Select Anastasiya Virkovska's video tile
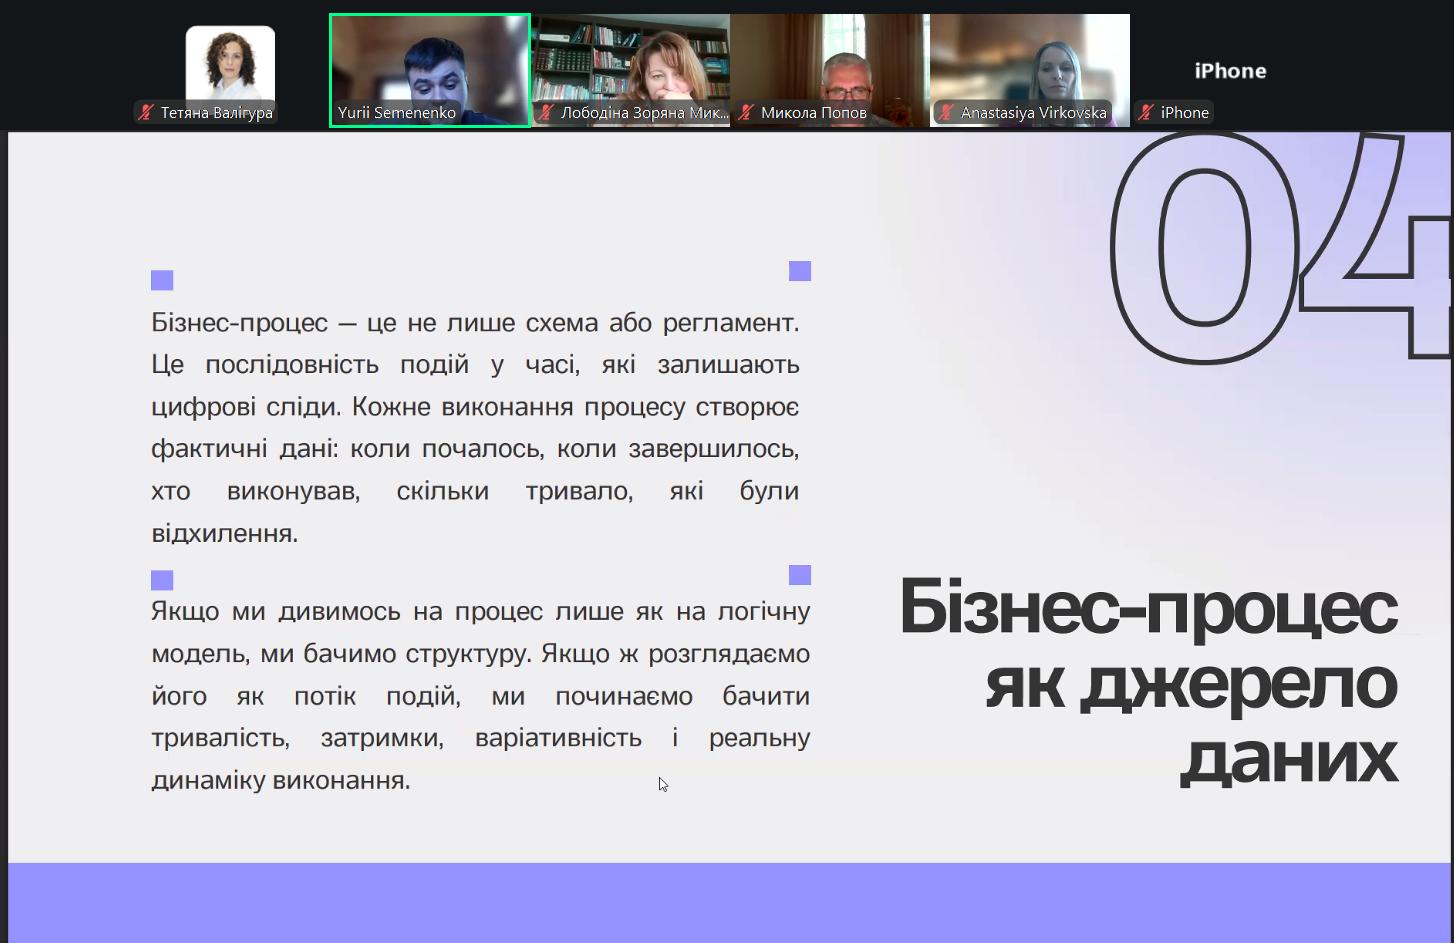This screenshot has width=1454, height=943. tap(1030, 60)
